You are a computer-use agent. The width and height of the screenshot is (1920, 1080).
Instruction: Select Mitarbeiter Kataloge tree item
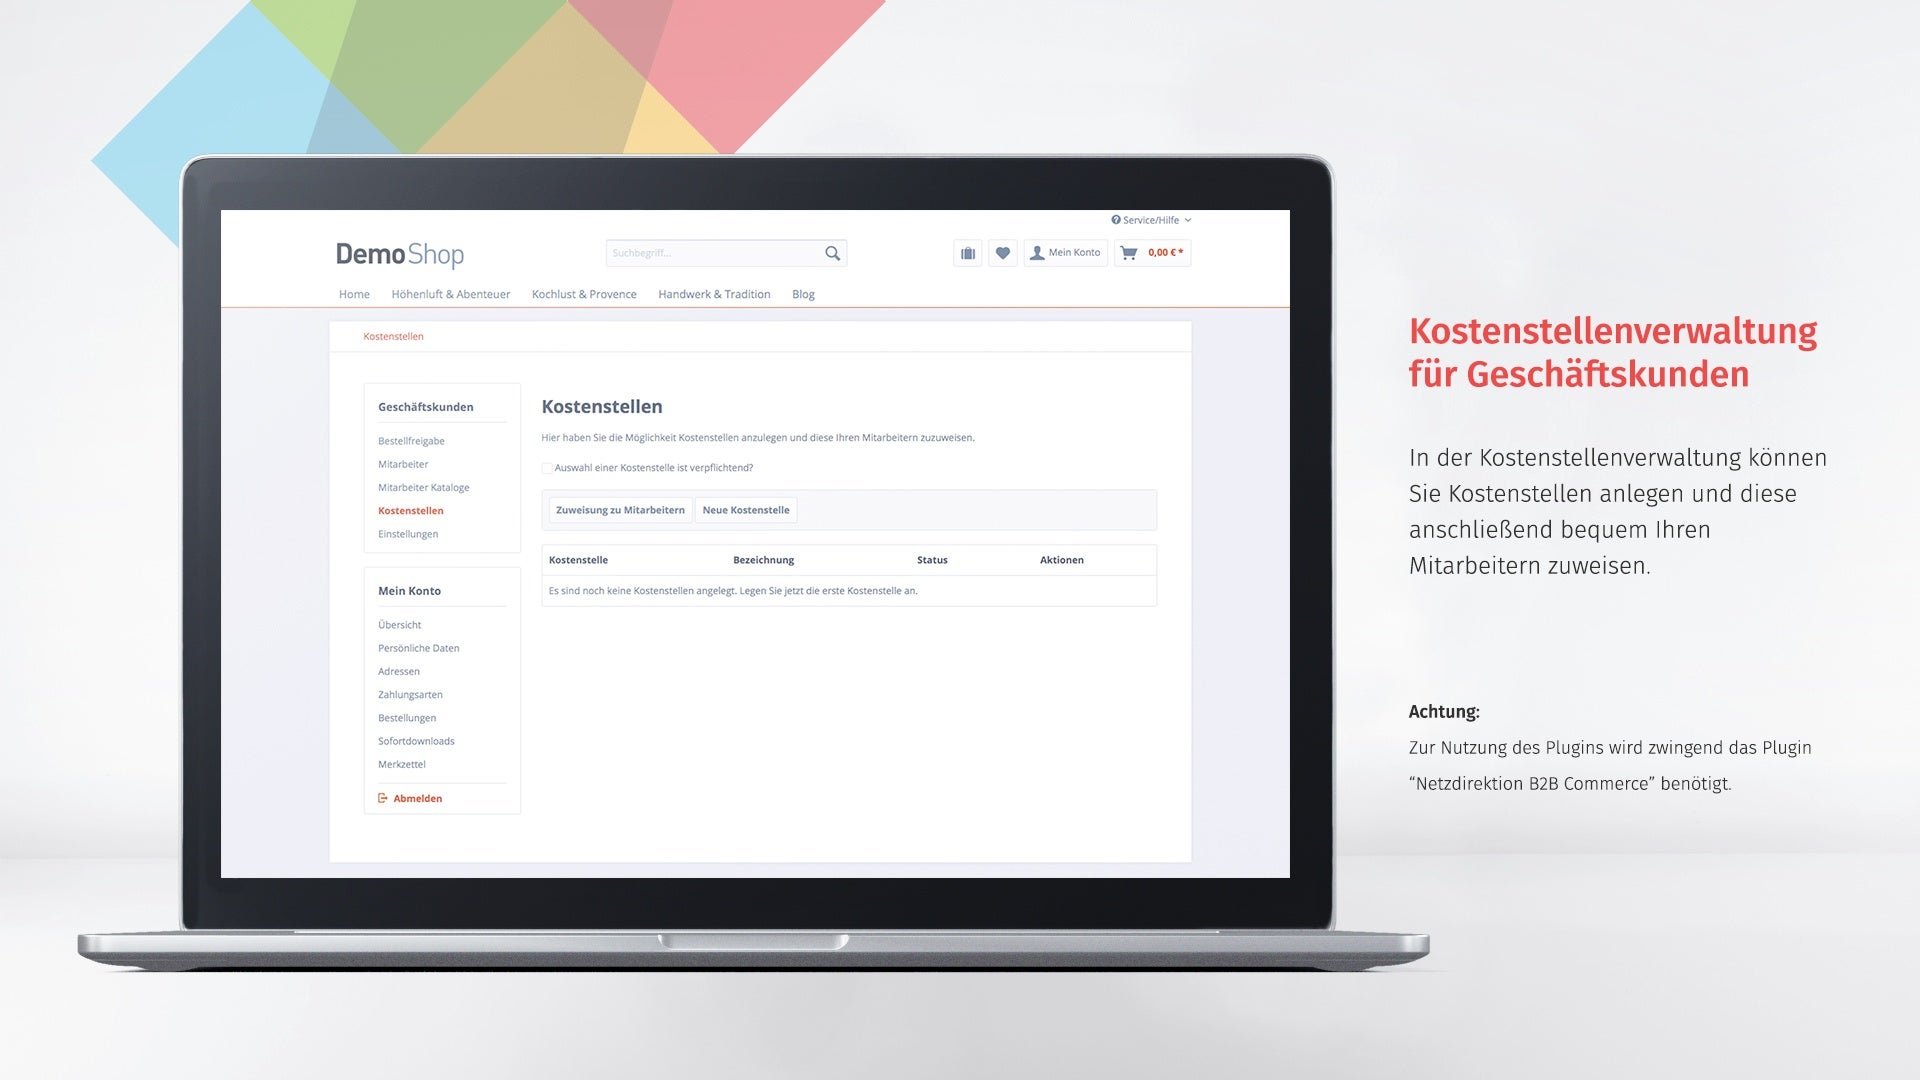click(x=422, y=487)
